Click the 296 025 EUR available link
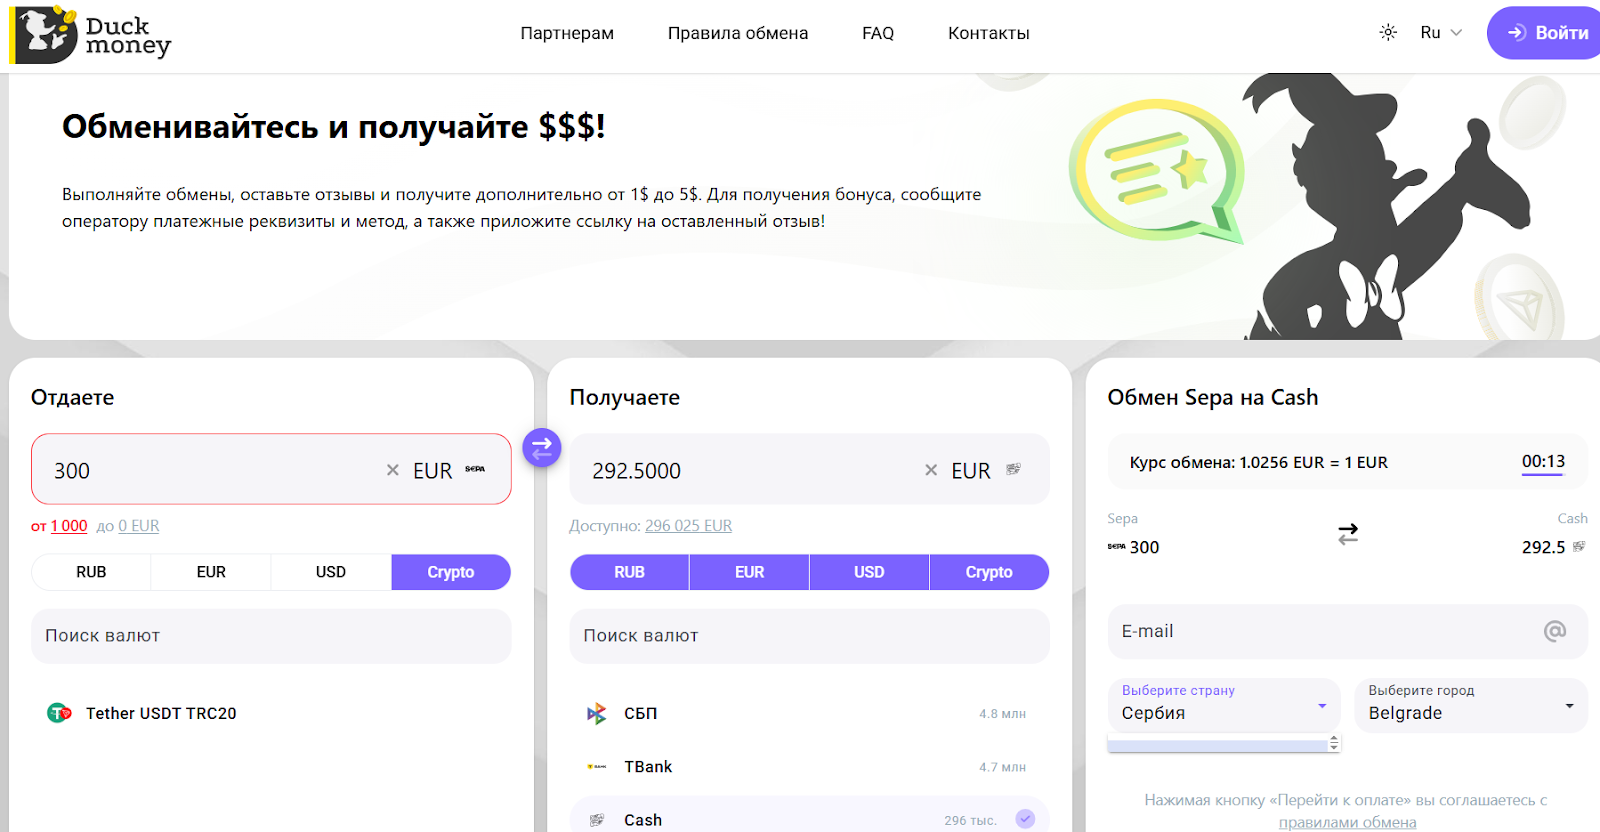 coord(688,526)
